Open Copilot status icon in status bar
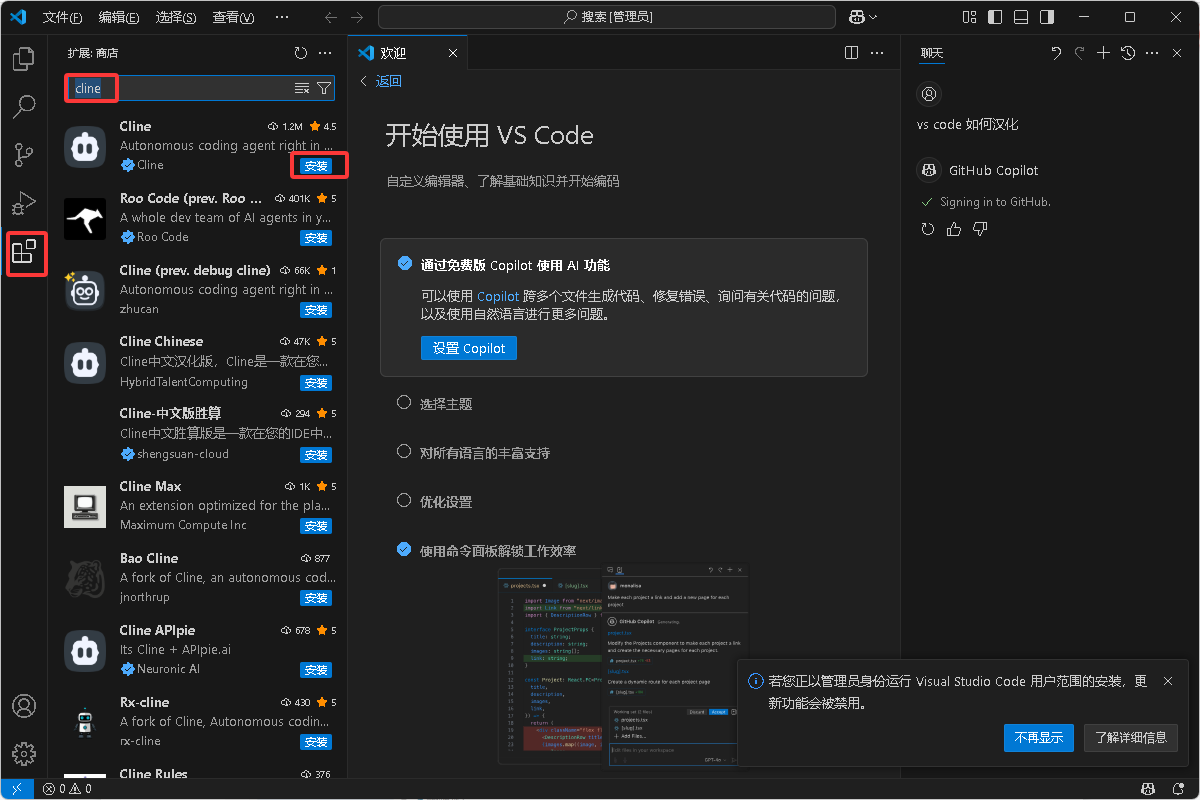This screenshot has width=1200, height=800. (1150, 788)
